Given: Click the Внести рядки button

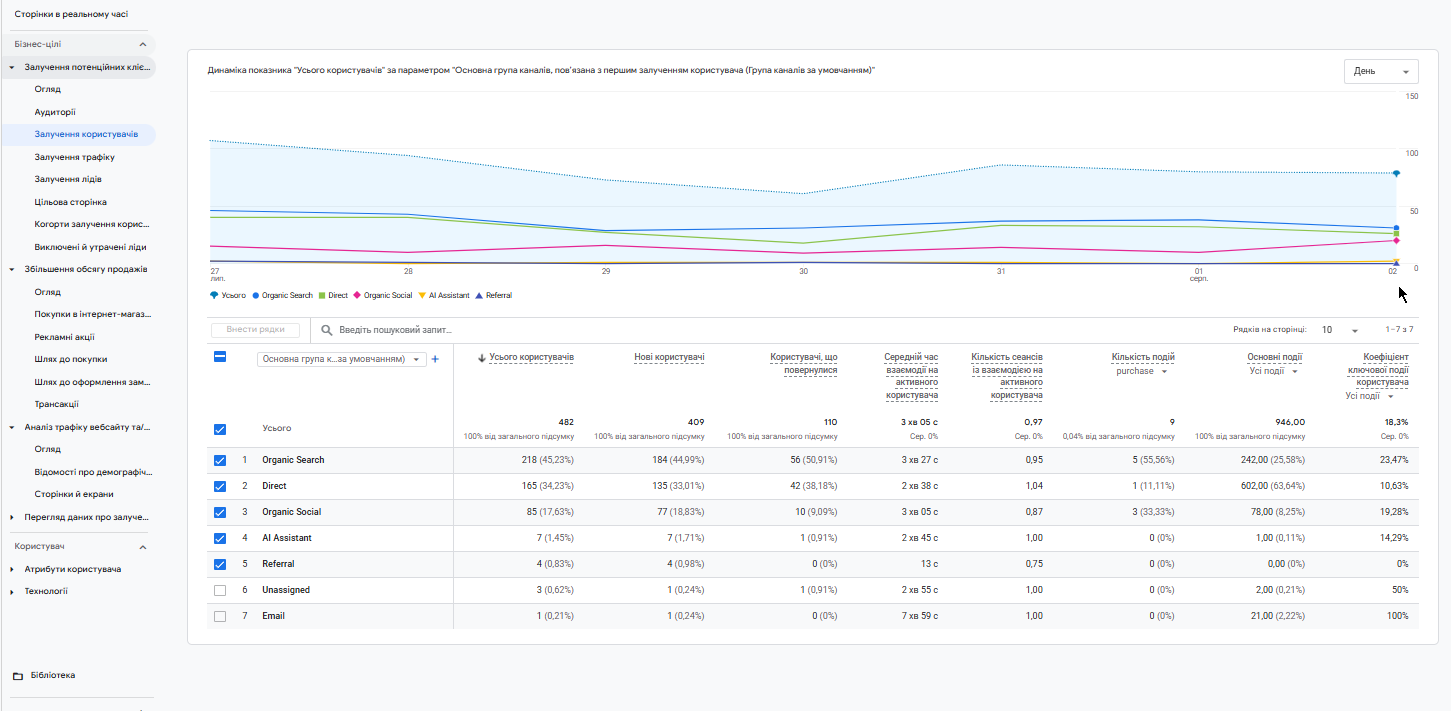Looking at the screenshot, I should pyautogui.click(x=256, y=330).
